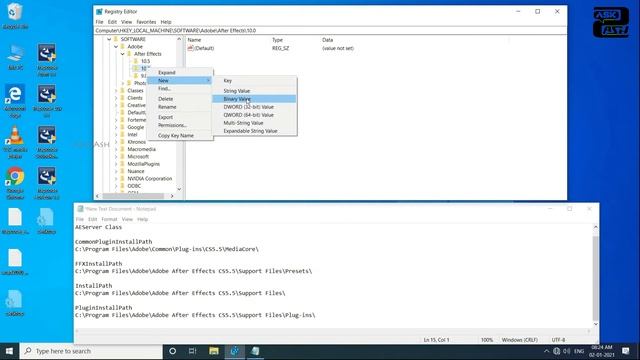
Task: Expand the Google tree node
Action: coord(116,127)
